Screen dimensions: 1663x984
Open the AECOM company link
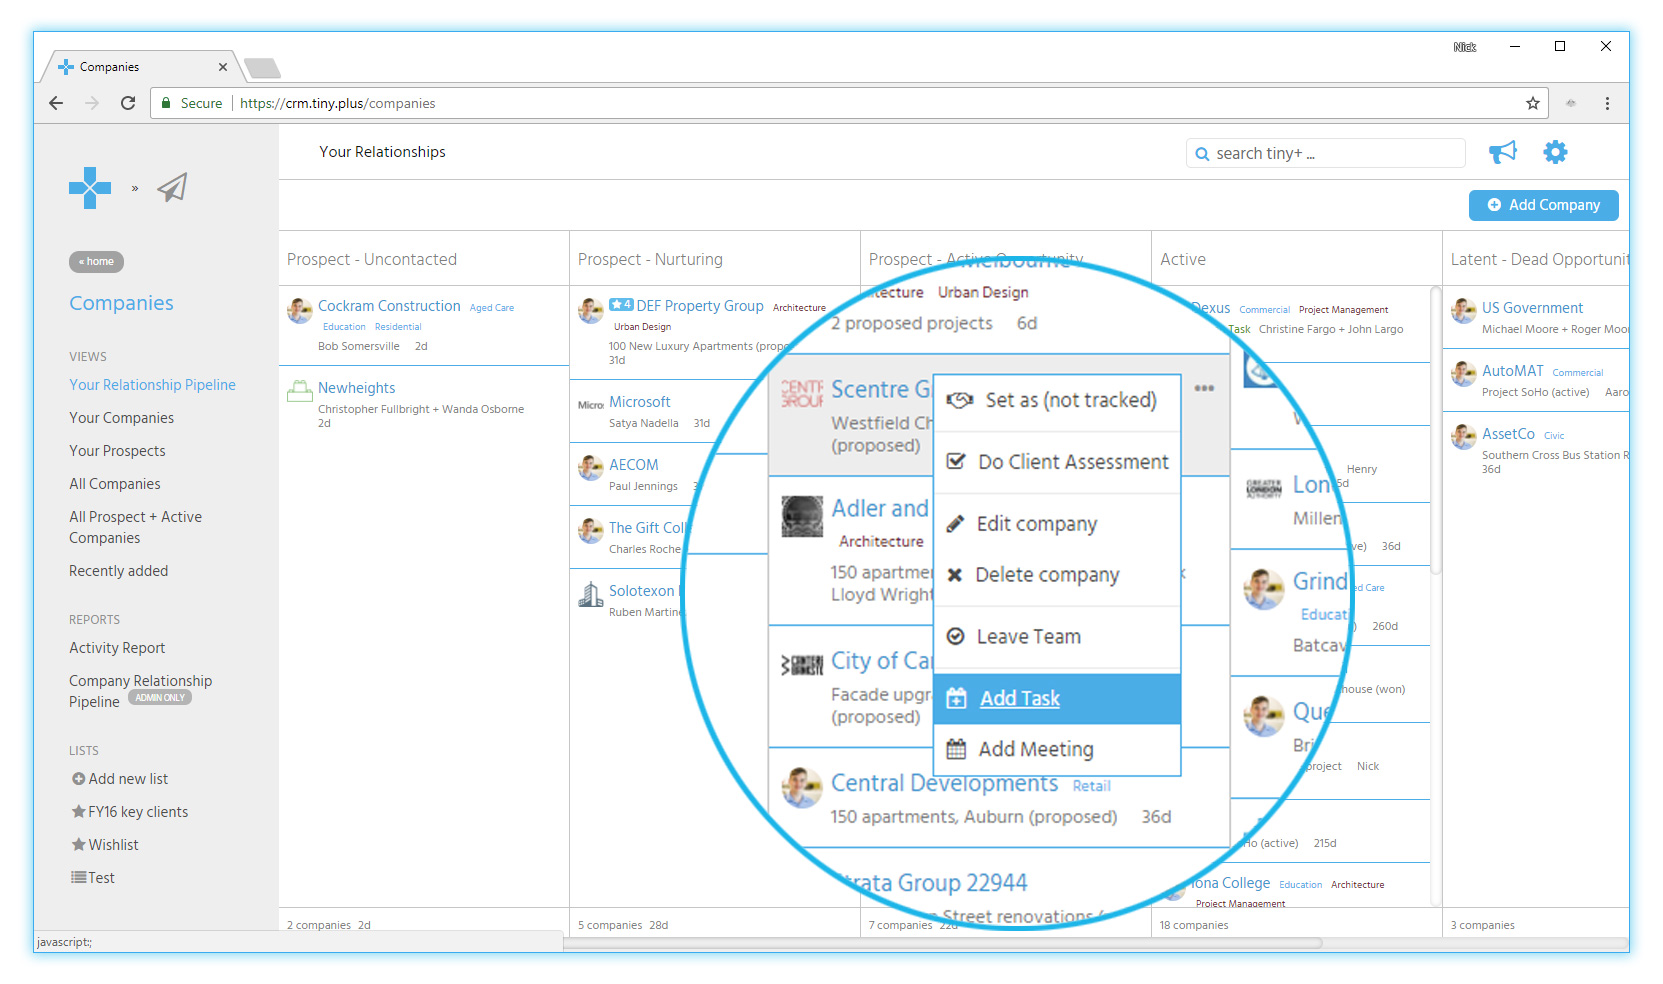[633, 465]
